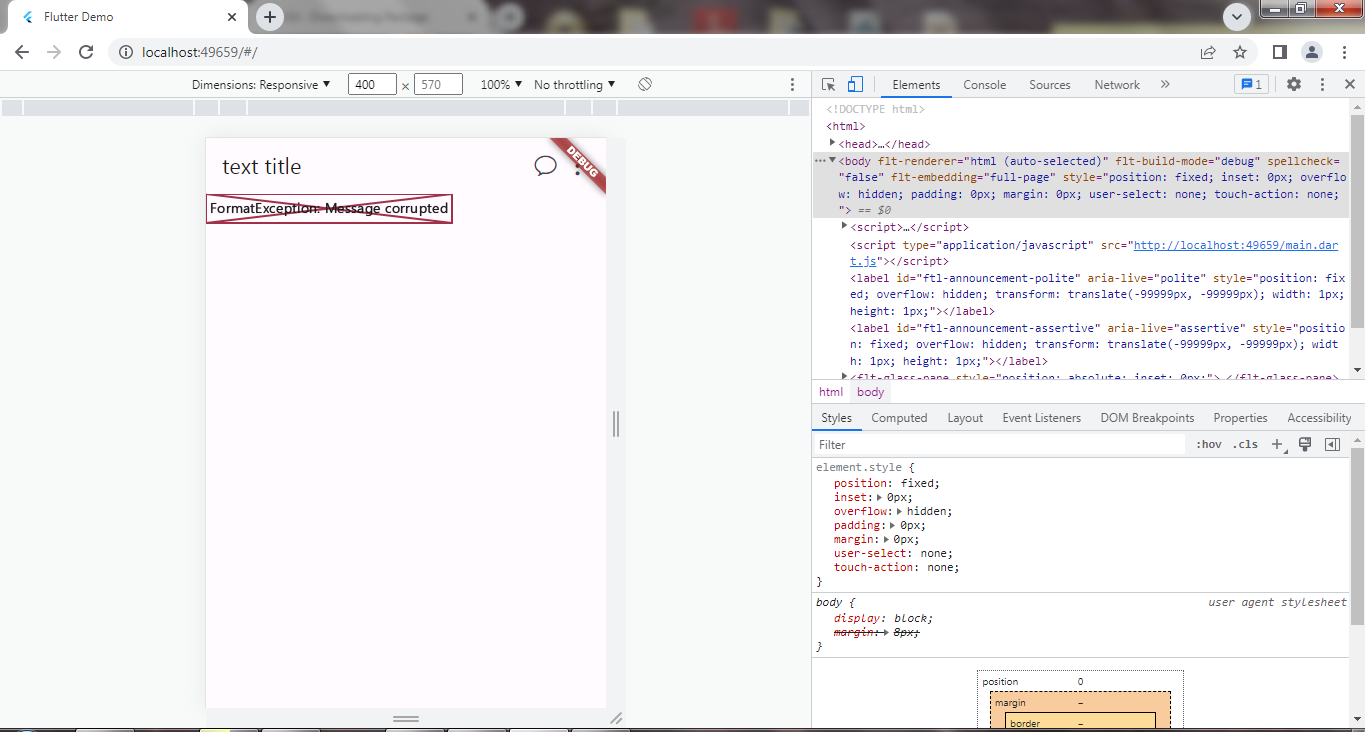Edit the viewport height field 570
The width and height of the screenshot is (1365, 732).
point(438,85)
